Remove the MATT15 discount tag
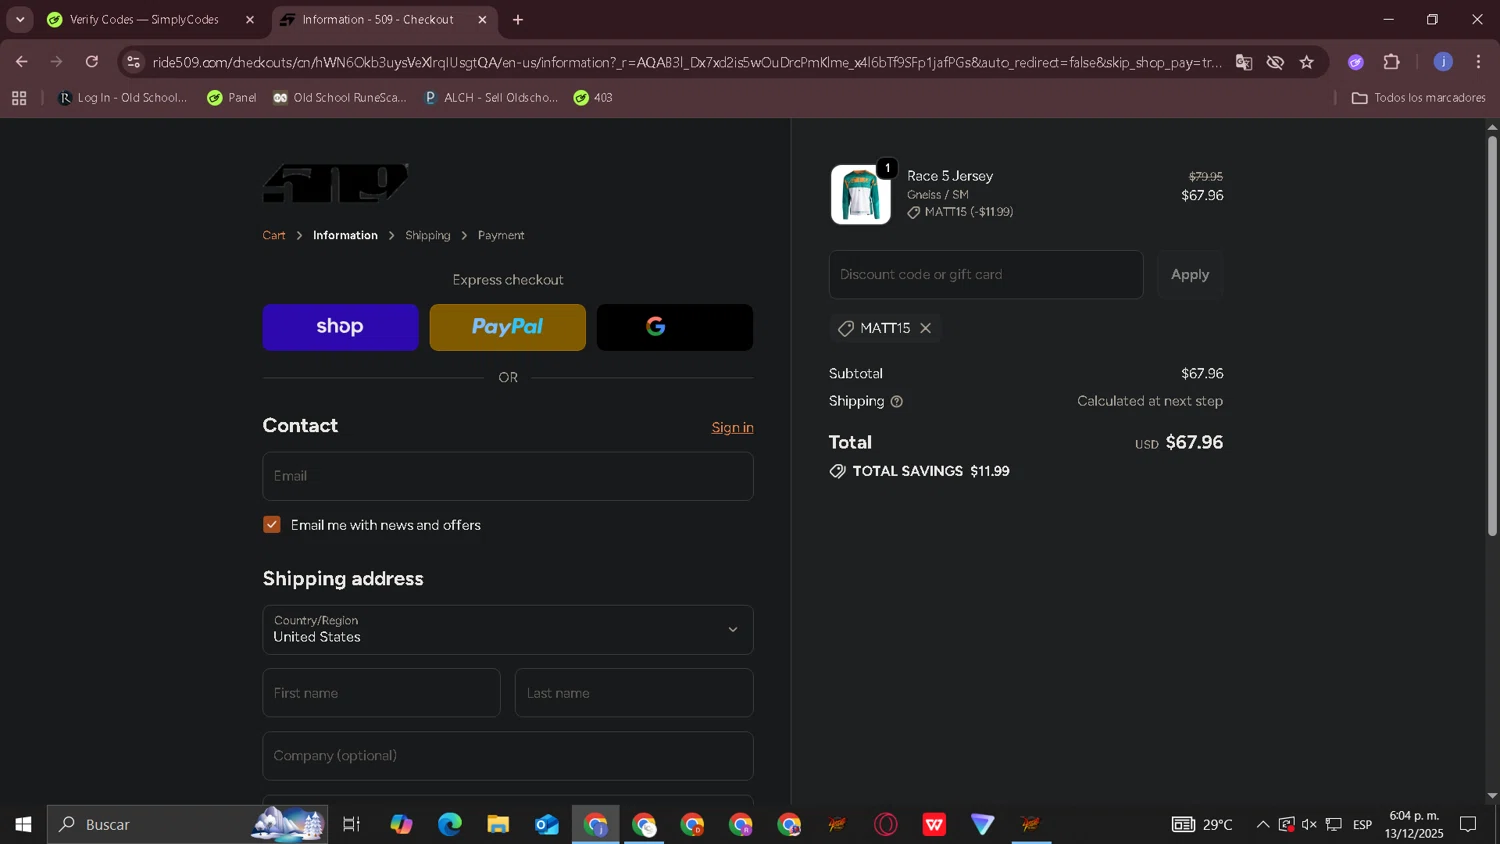Image resolution: width=1500 pixels, height=844 pixels. (x=925, y=328)
